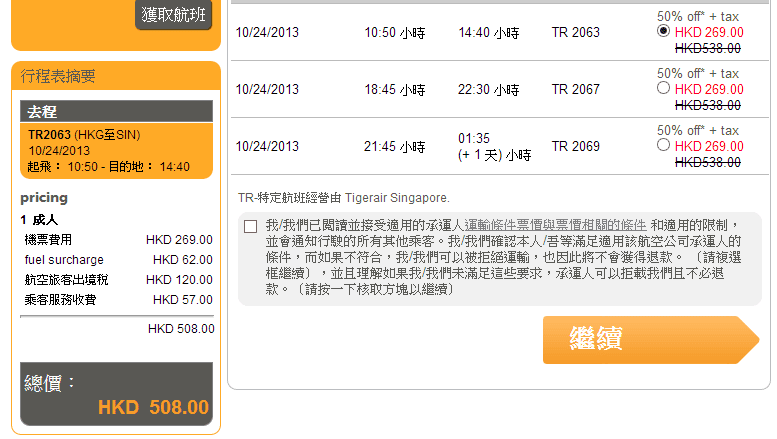
Task: Click the 去程 section header
Action: coord(116,112)
